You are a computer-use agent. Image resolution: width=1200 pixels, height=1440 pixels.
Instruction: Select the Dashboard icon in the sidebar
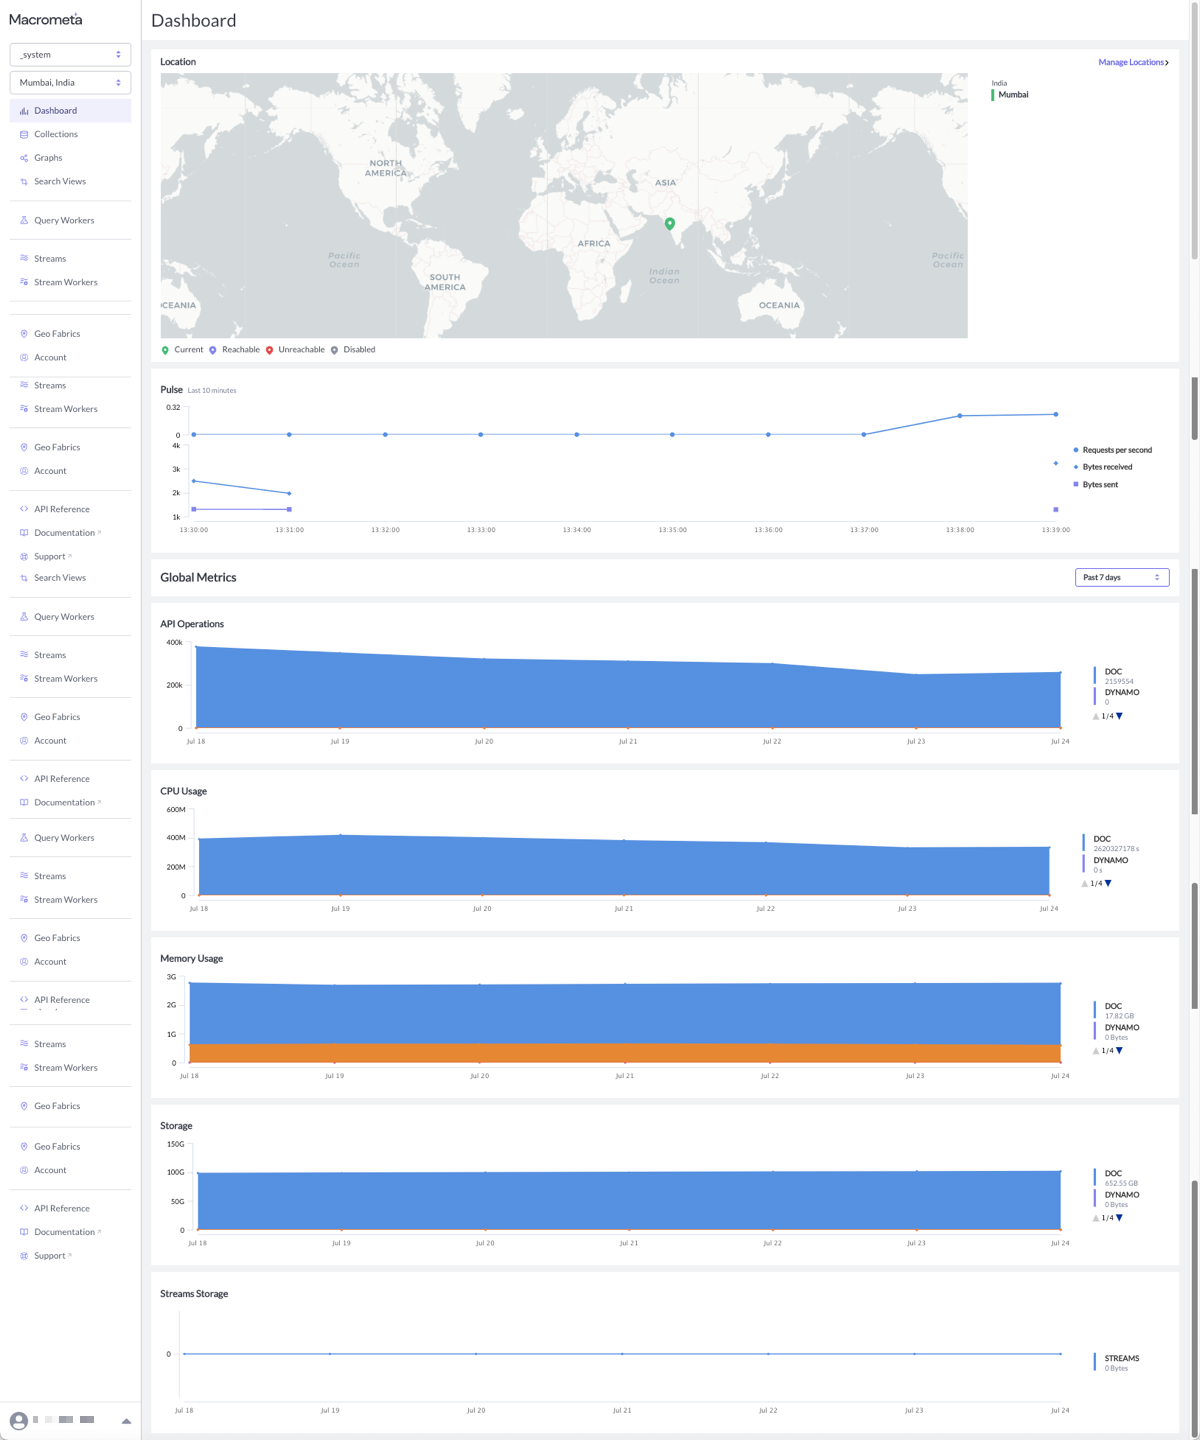(x=24, y=110)
